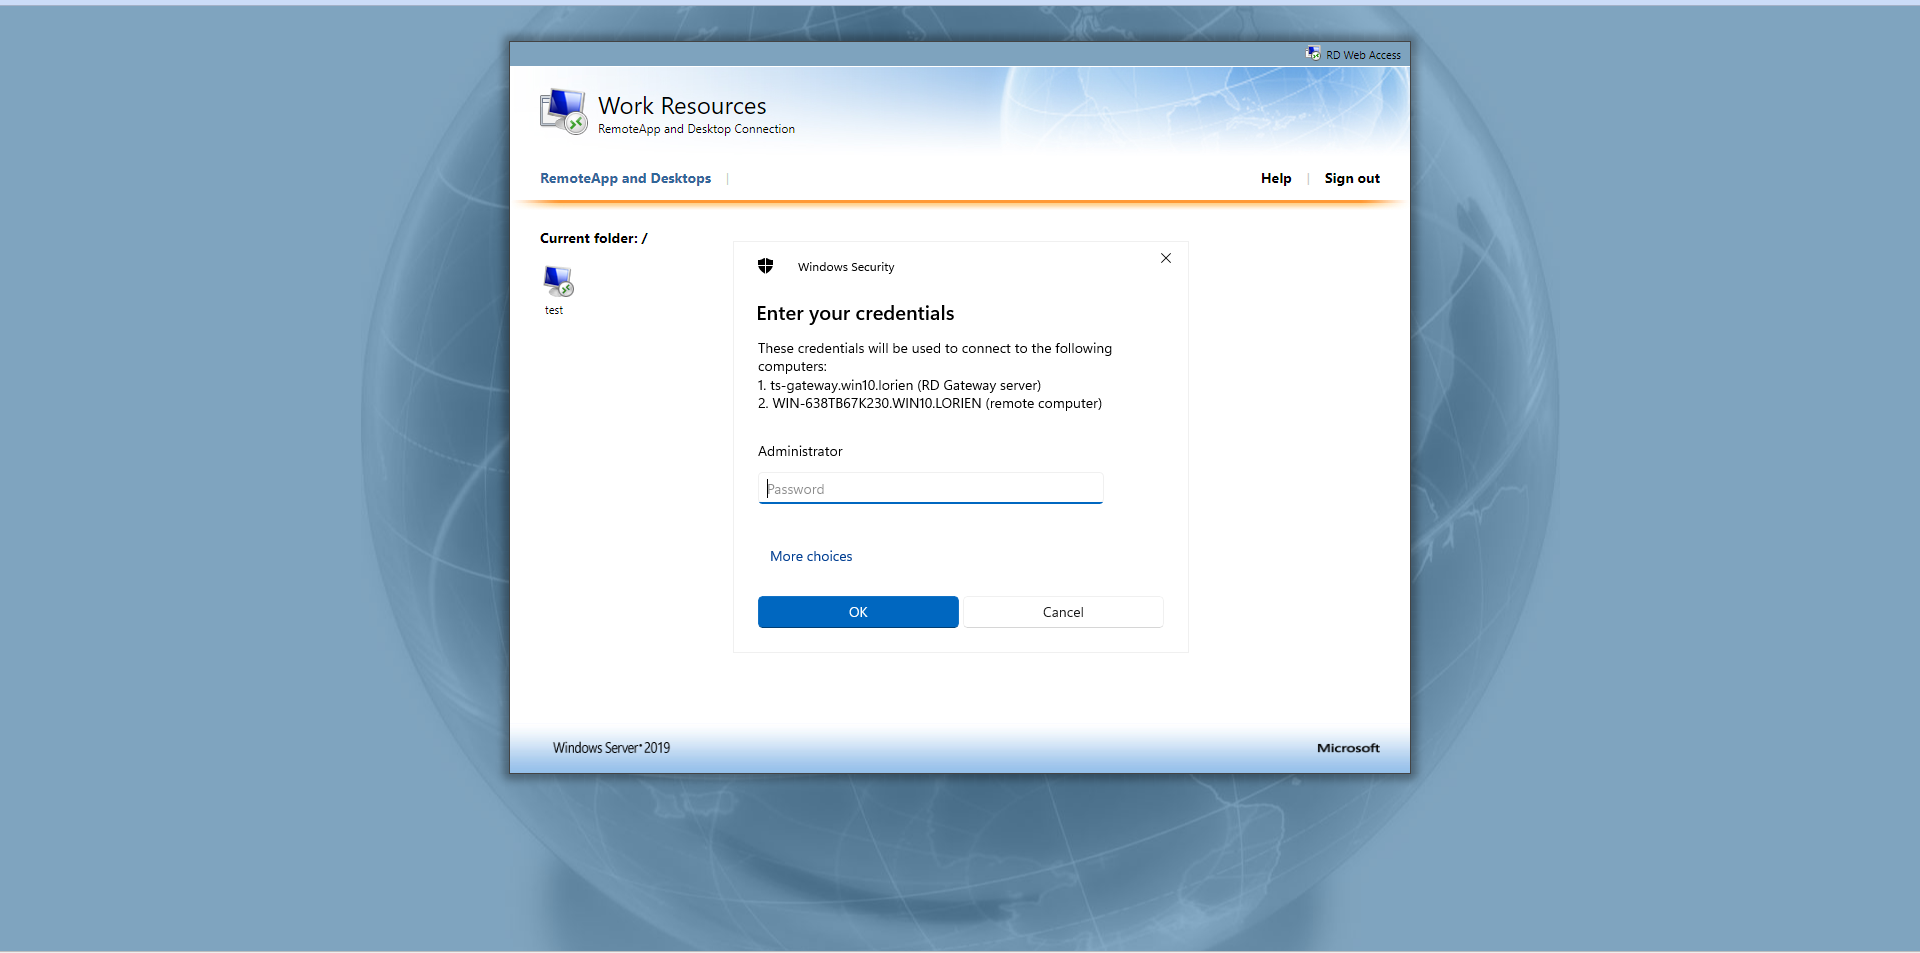Cancel the Enter your credentials dialog
The width and height of the screenshot is (1920, 953).
pyautogui.click(x=1062, y=611)
